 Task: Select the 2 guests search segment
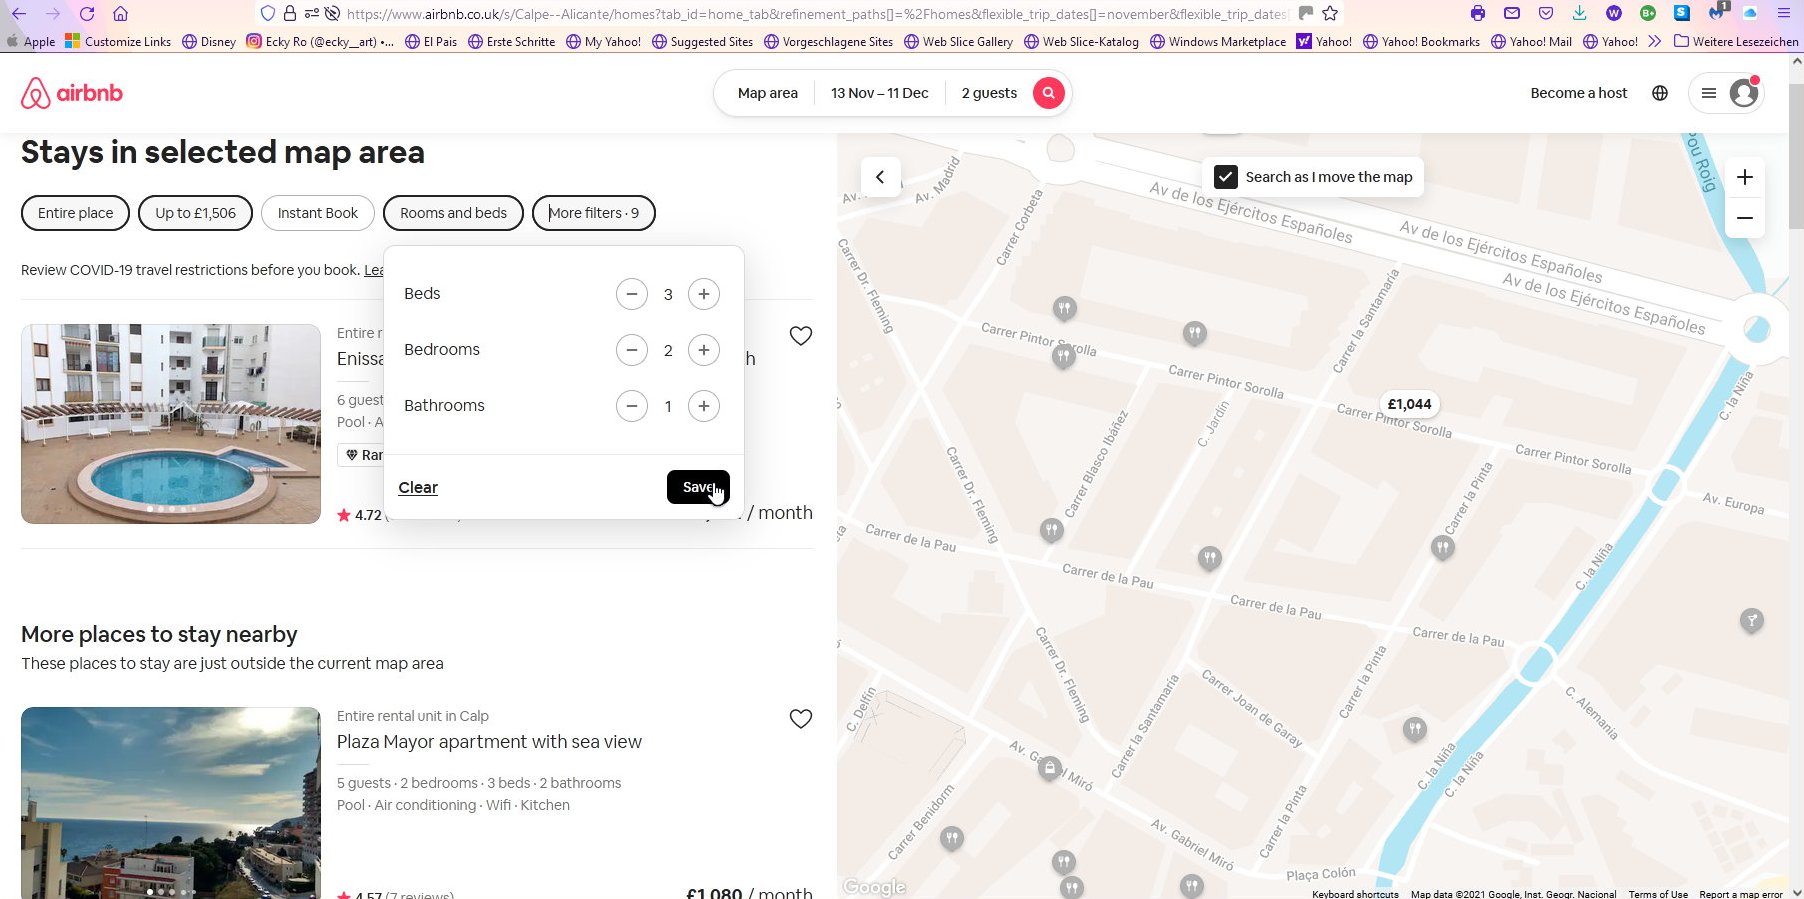(x=988, y=93)
